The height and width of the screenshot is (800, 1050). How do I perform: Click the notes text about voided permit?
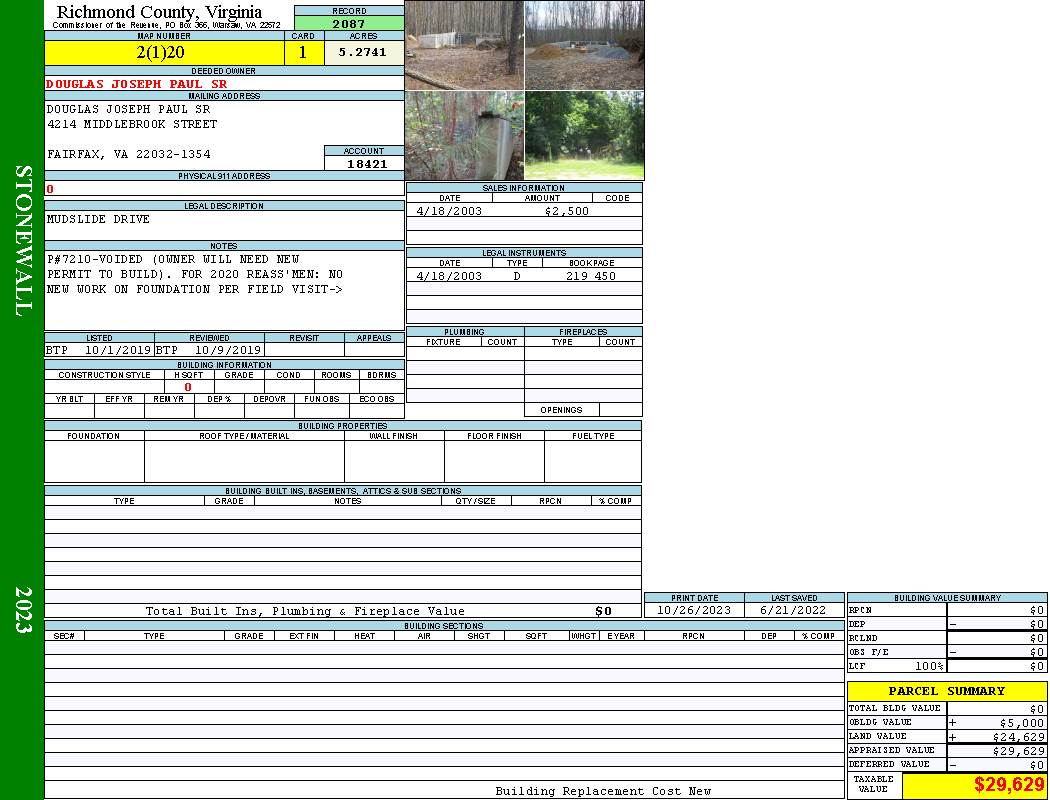(x=195, y=274)
